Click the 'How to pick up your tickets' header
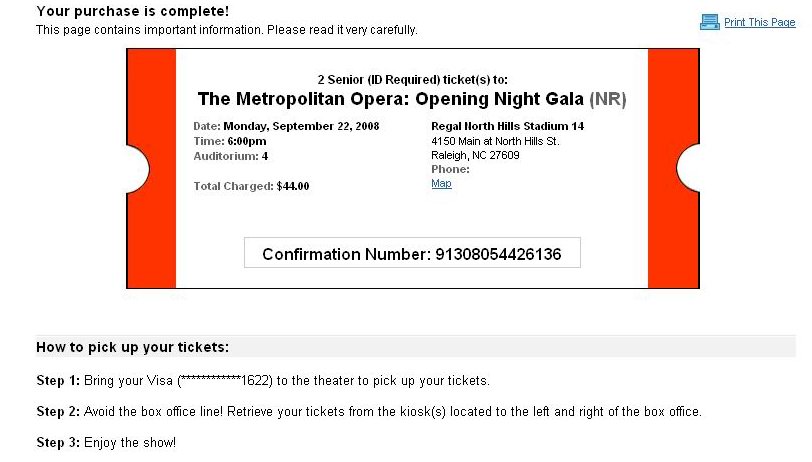 coord(133,347)
